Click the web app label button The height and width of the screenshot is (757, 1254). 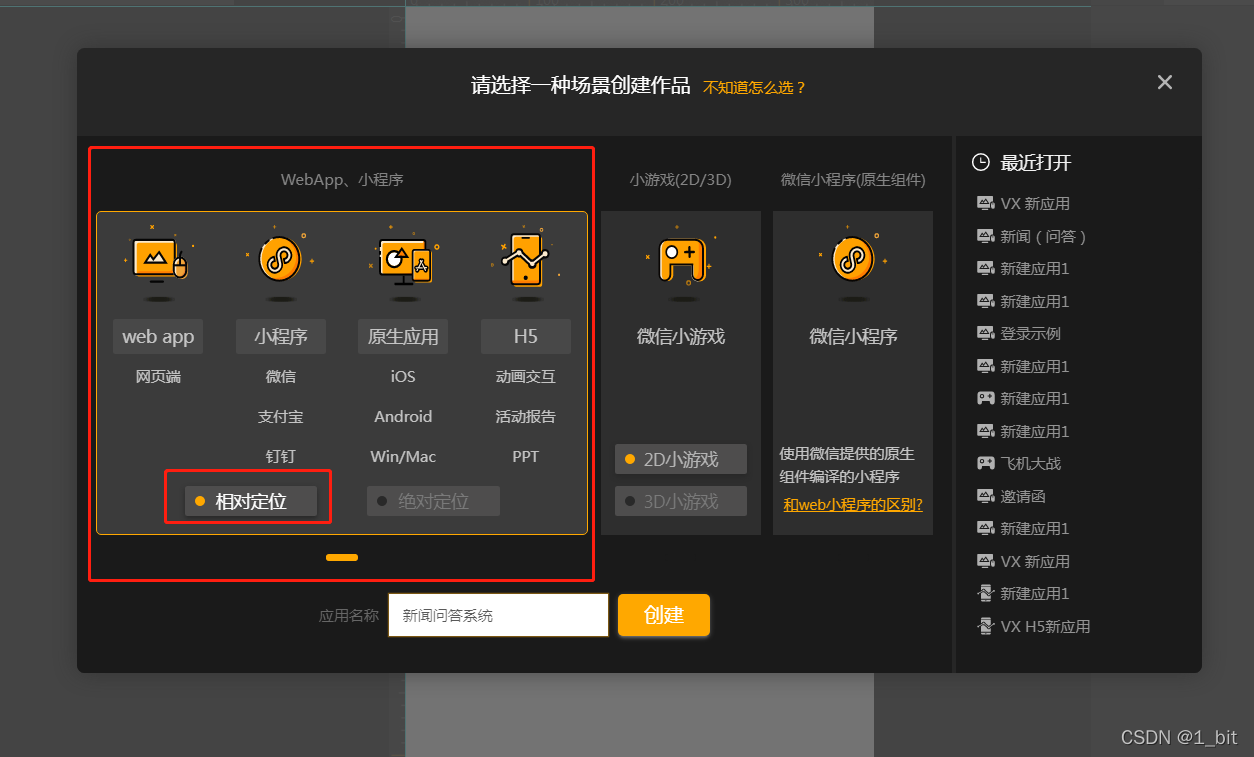tap(158, 337)
